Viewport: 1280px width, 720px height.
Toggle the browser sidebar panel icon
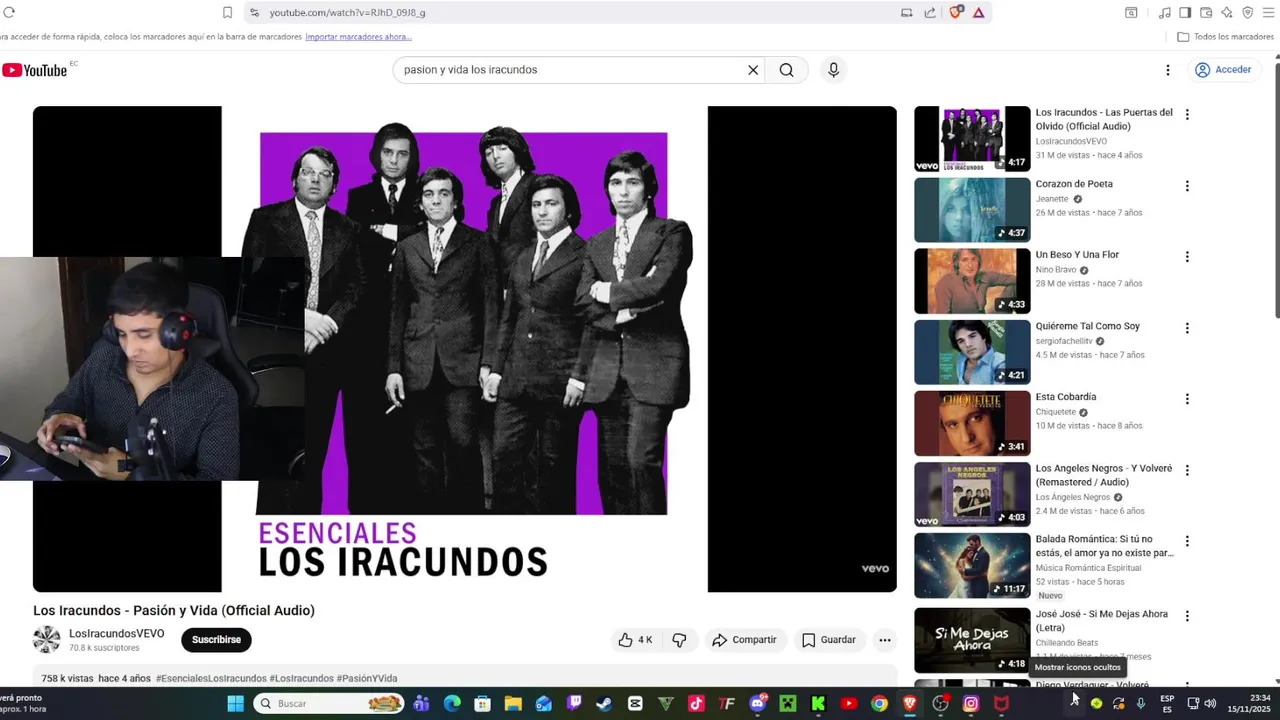click(x=1185, y=12)
